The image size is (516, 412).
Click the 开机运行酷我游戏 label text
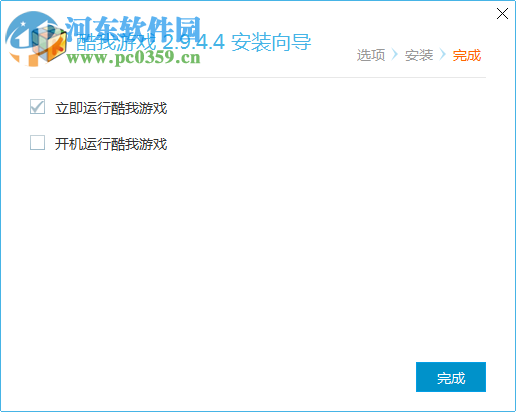pyautogui.click(x=111, y=144)
